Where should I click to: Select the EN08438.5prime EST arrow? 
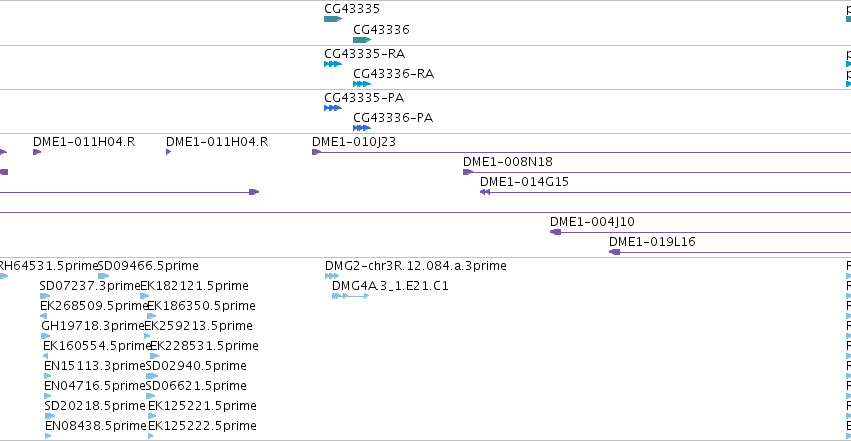[x=48, y=436]
